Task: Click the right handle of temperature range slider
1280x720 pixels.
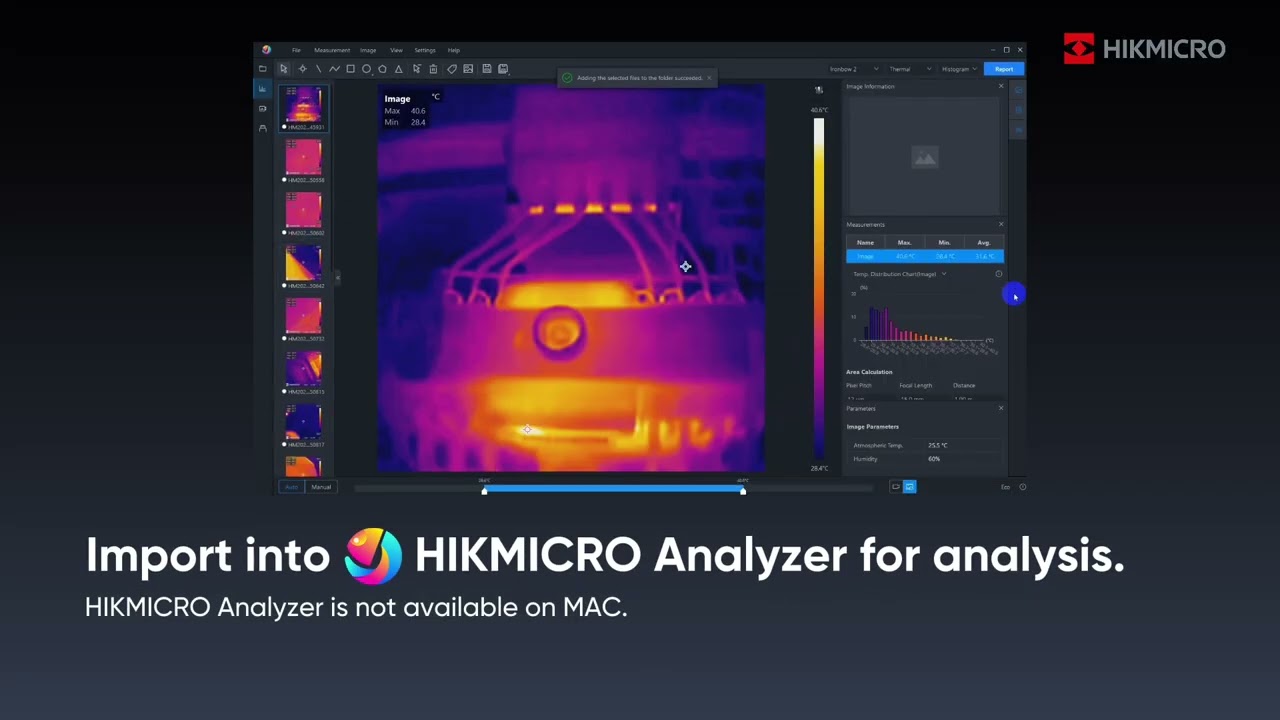Action: coord(742,490)
